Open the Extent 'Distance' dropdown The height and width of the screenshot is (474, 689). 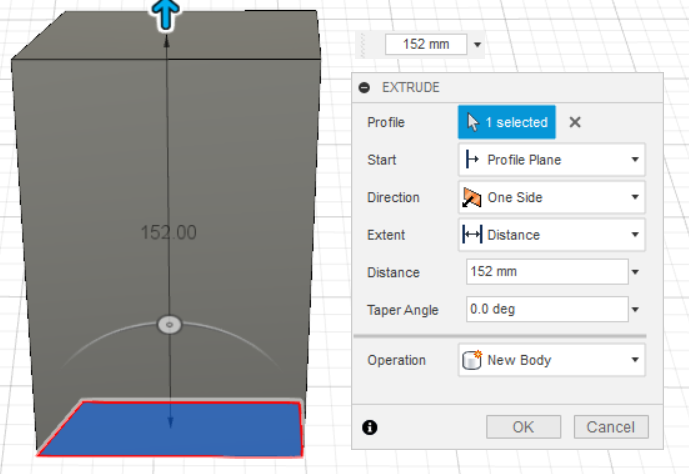(551, 235)
